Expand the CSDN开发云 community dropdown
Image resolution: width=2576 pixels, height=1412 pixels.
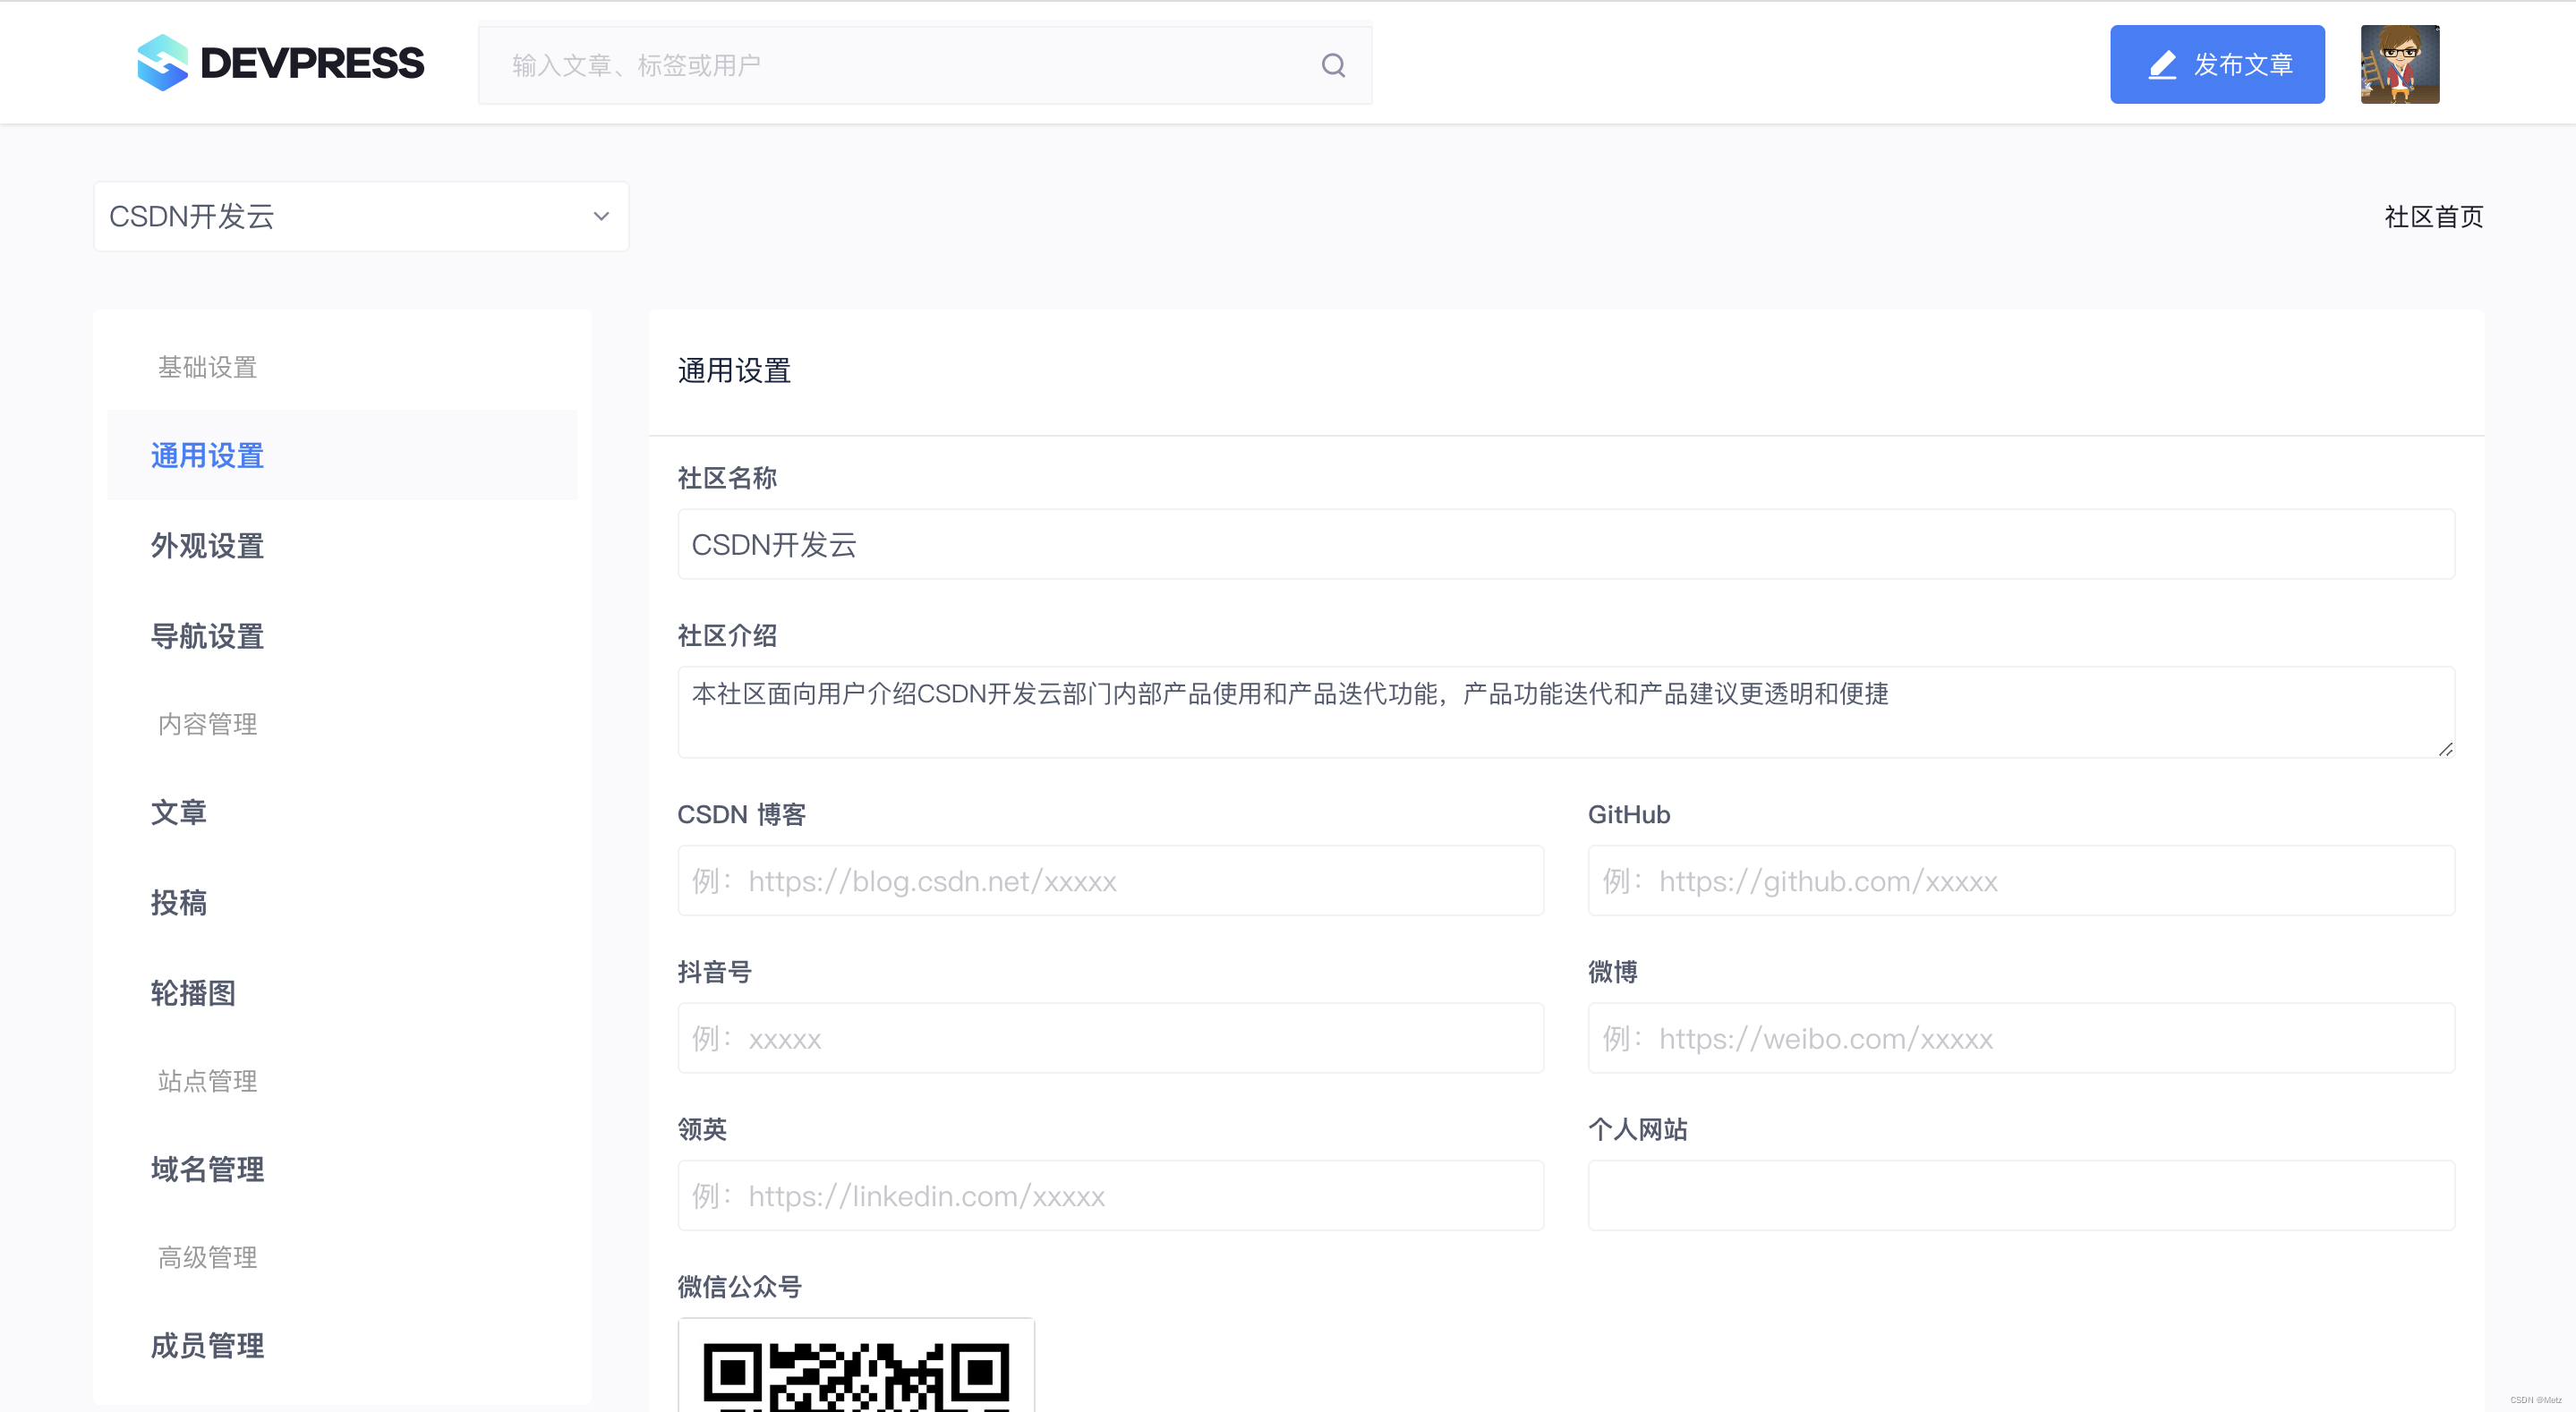[x=361, y=216]
